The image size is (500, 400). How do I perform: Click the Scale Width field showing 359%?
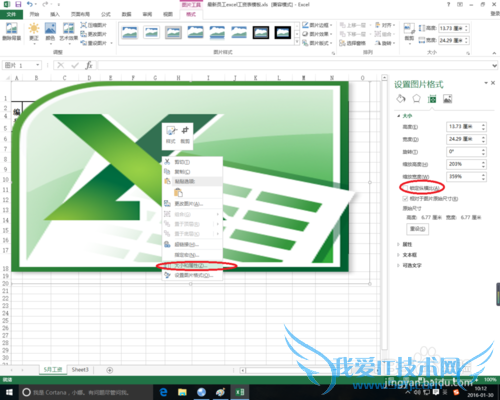click(463, 177)
